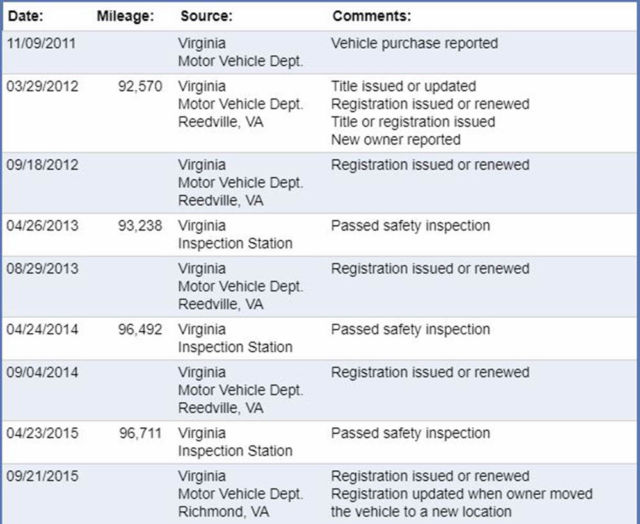Click the "Richmond, VA" source location
640x524 pixels.
point(221,512)
